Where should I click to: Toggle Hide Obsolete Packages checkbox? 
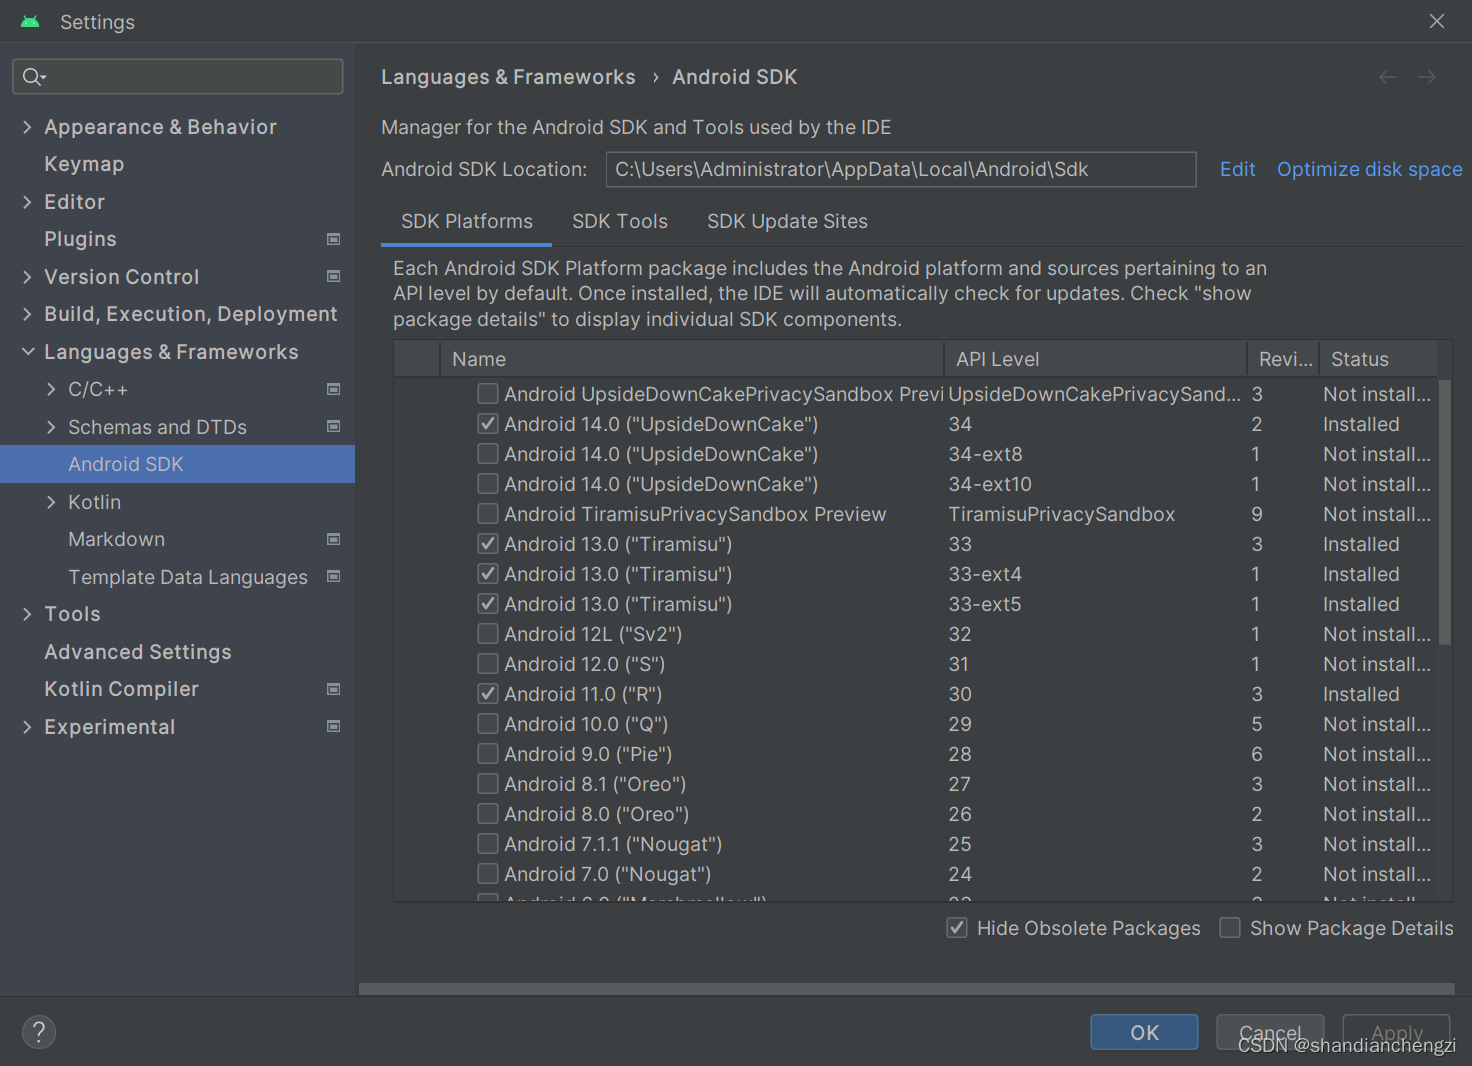tap(957, 928)
